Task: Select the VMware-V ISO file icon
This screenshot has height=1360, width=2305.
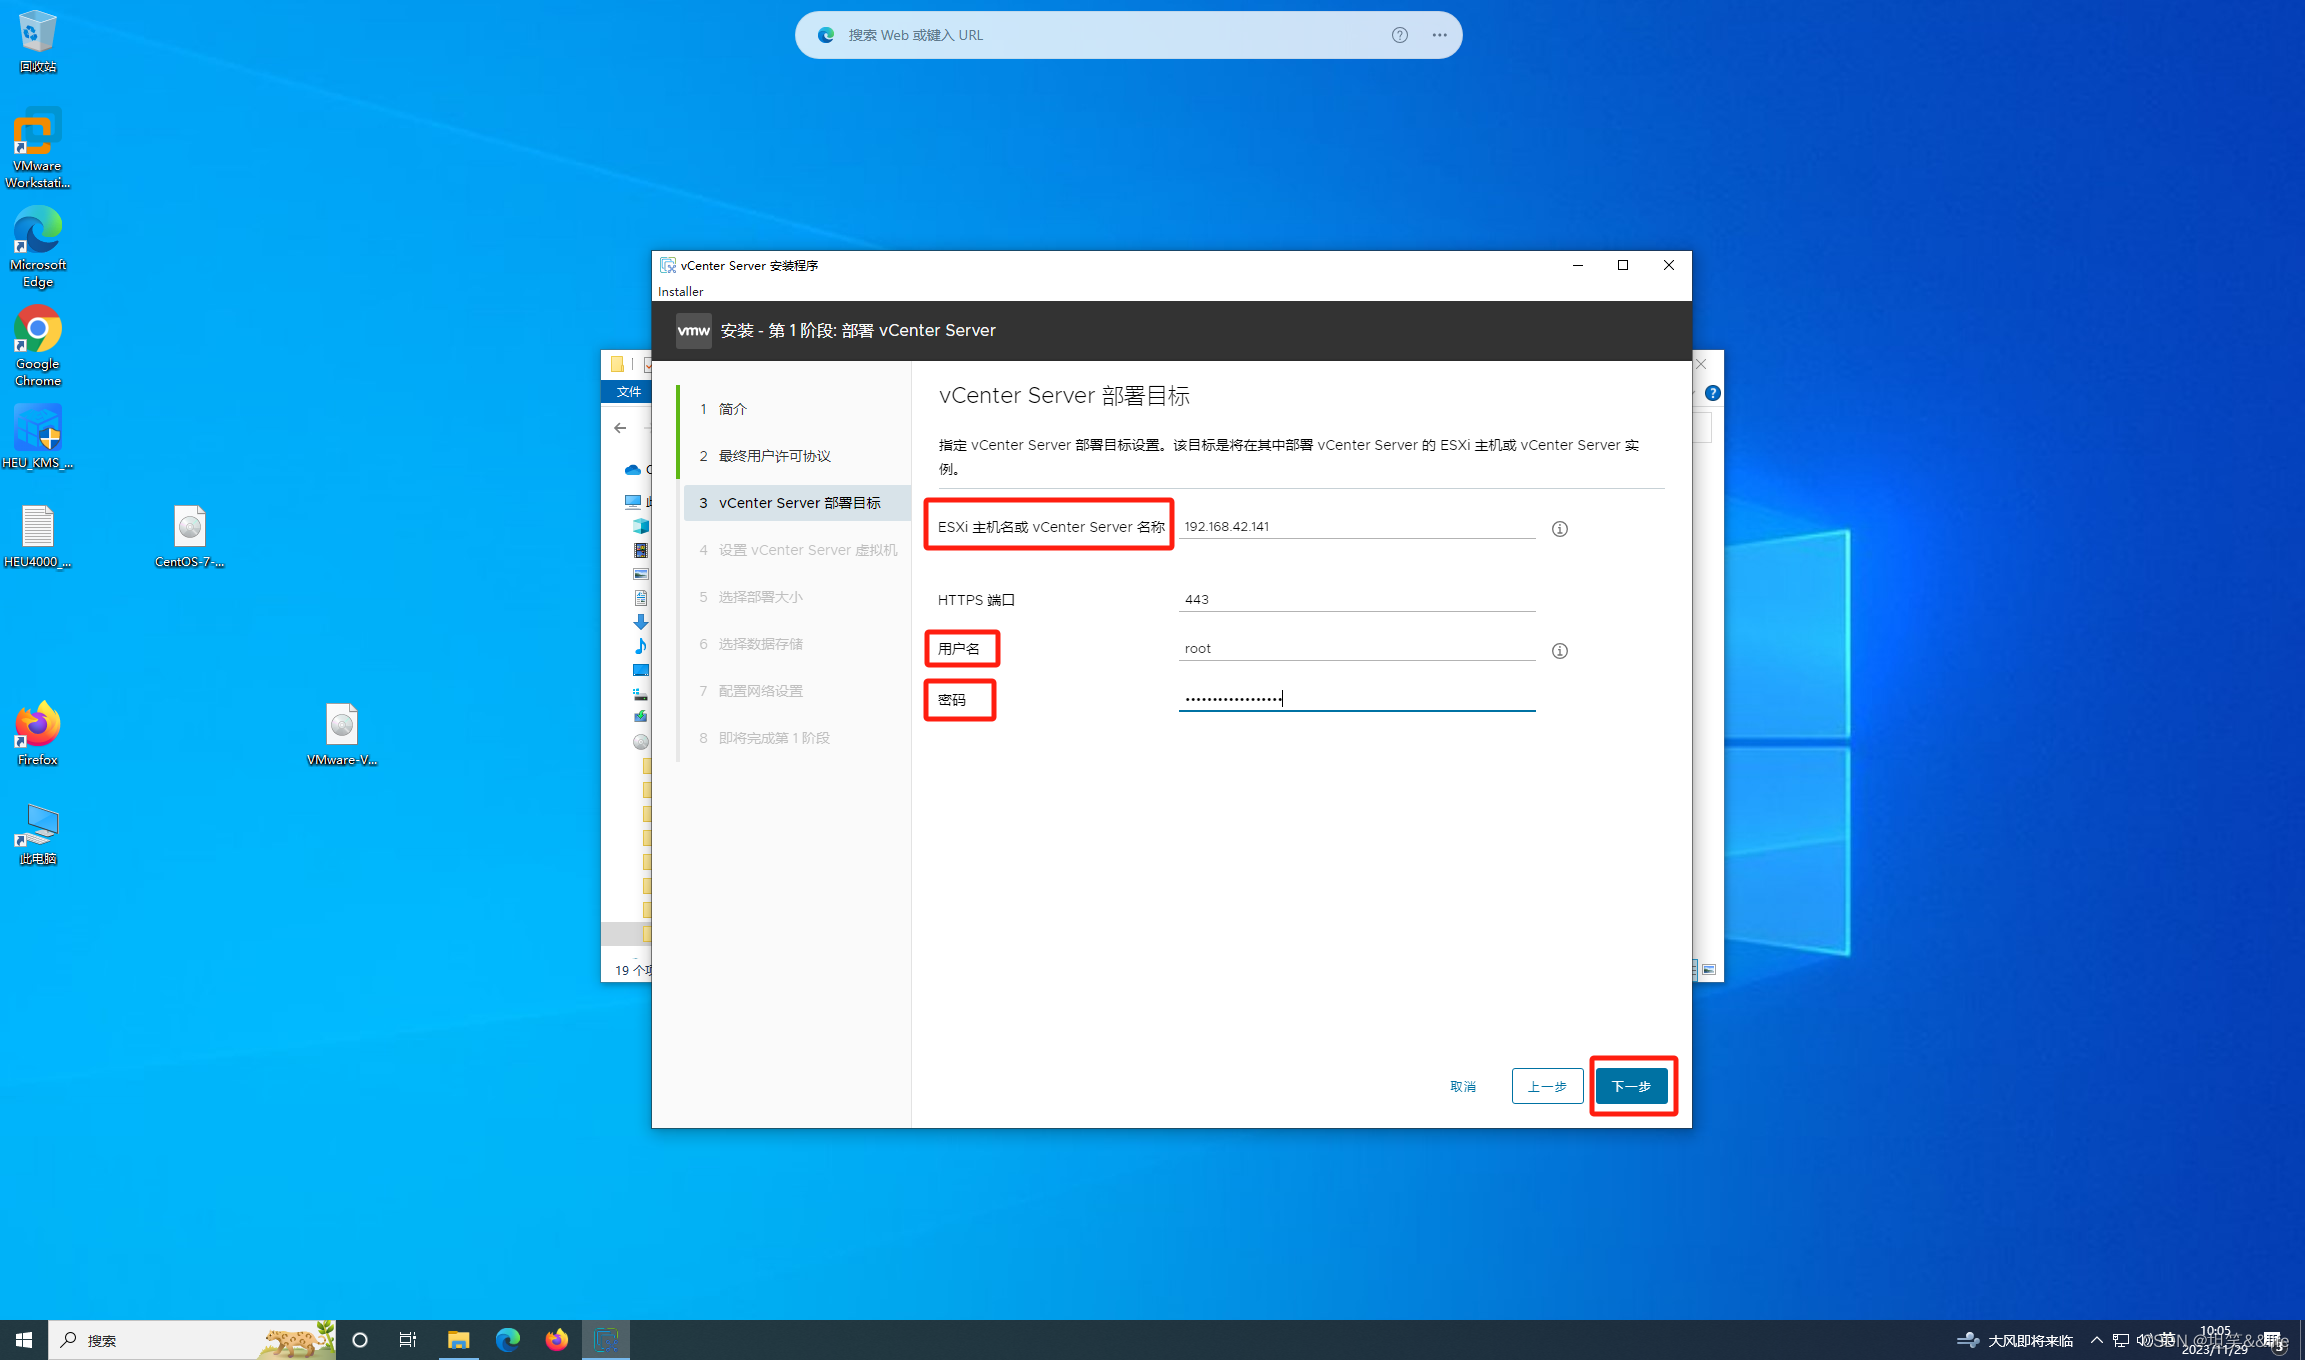Action: (x=342, y=734)
